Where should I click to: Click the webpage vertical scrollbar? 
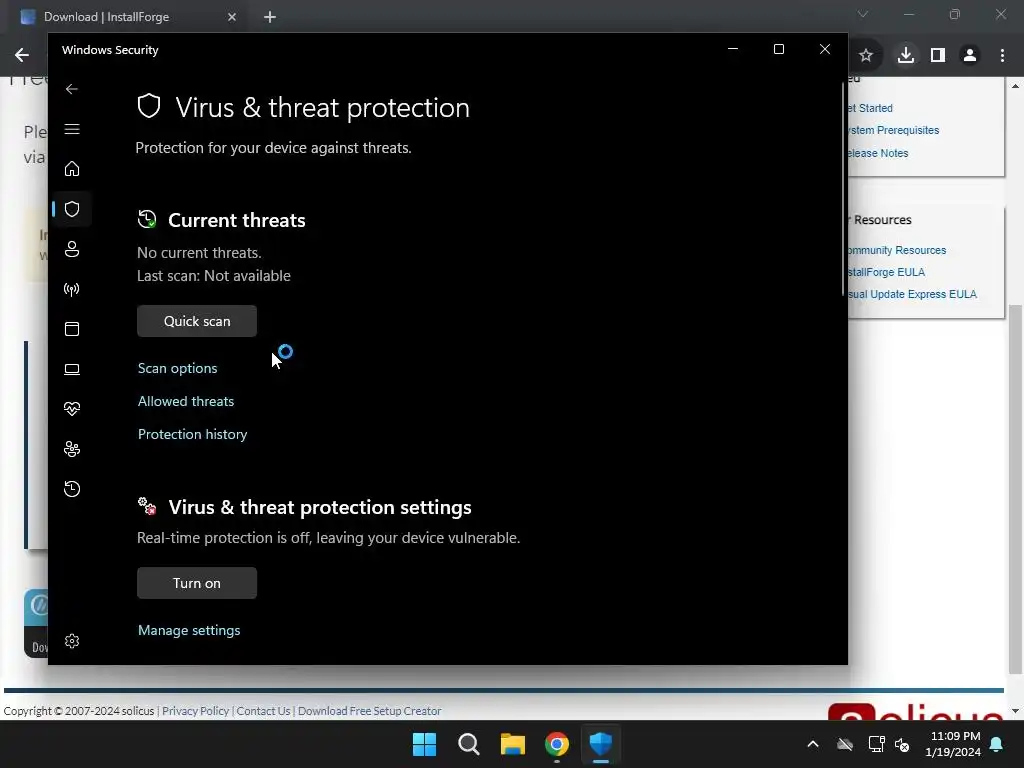click(1016, 490)
